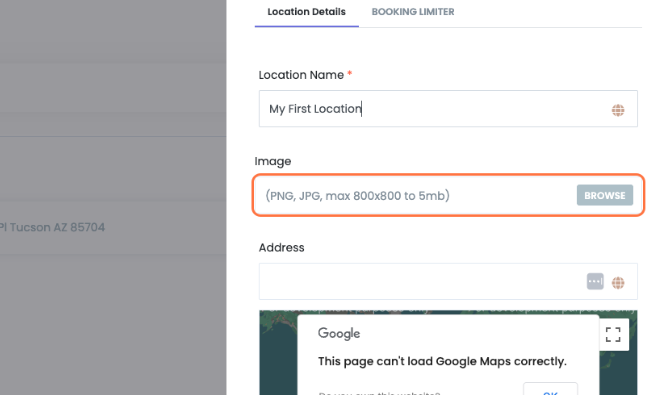Click the globe icon in Address field

click(618, 283)
